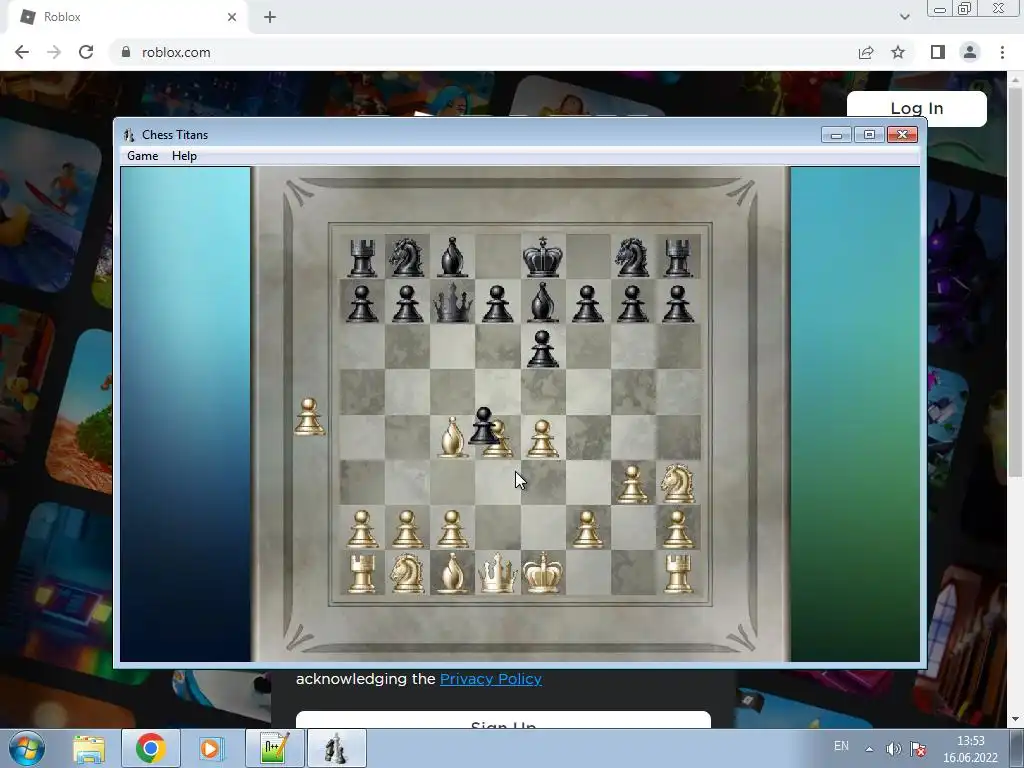1024x768 pixels.
Task: Open the Privacy Policy link
Action: click(490, 679)
